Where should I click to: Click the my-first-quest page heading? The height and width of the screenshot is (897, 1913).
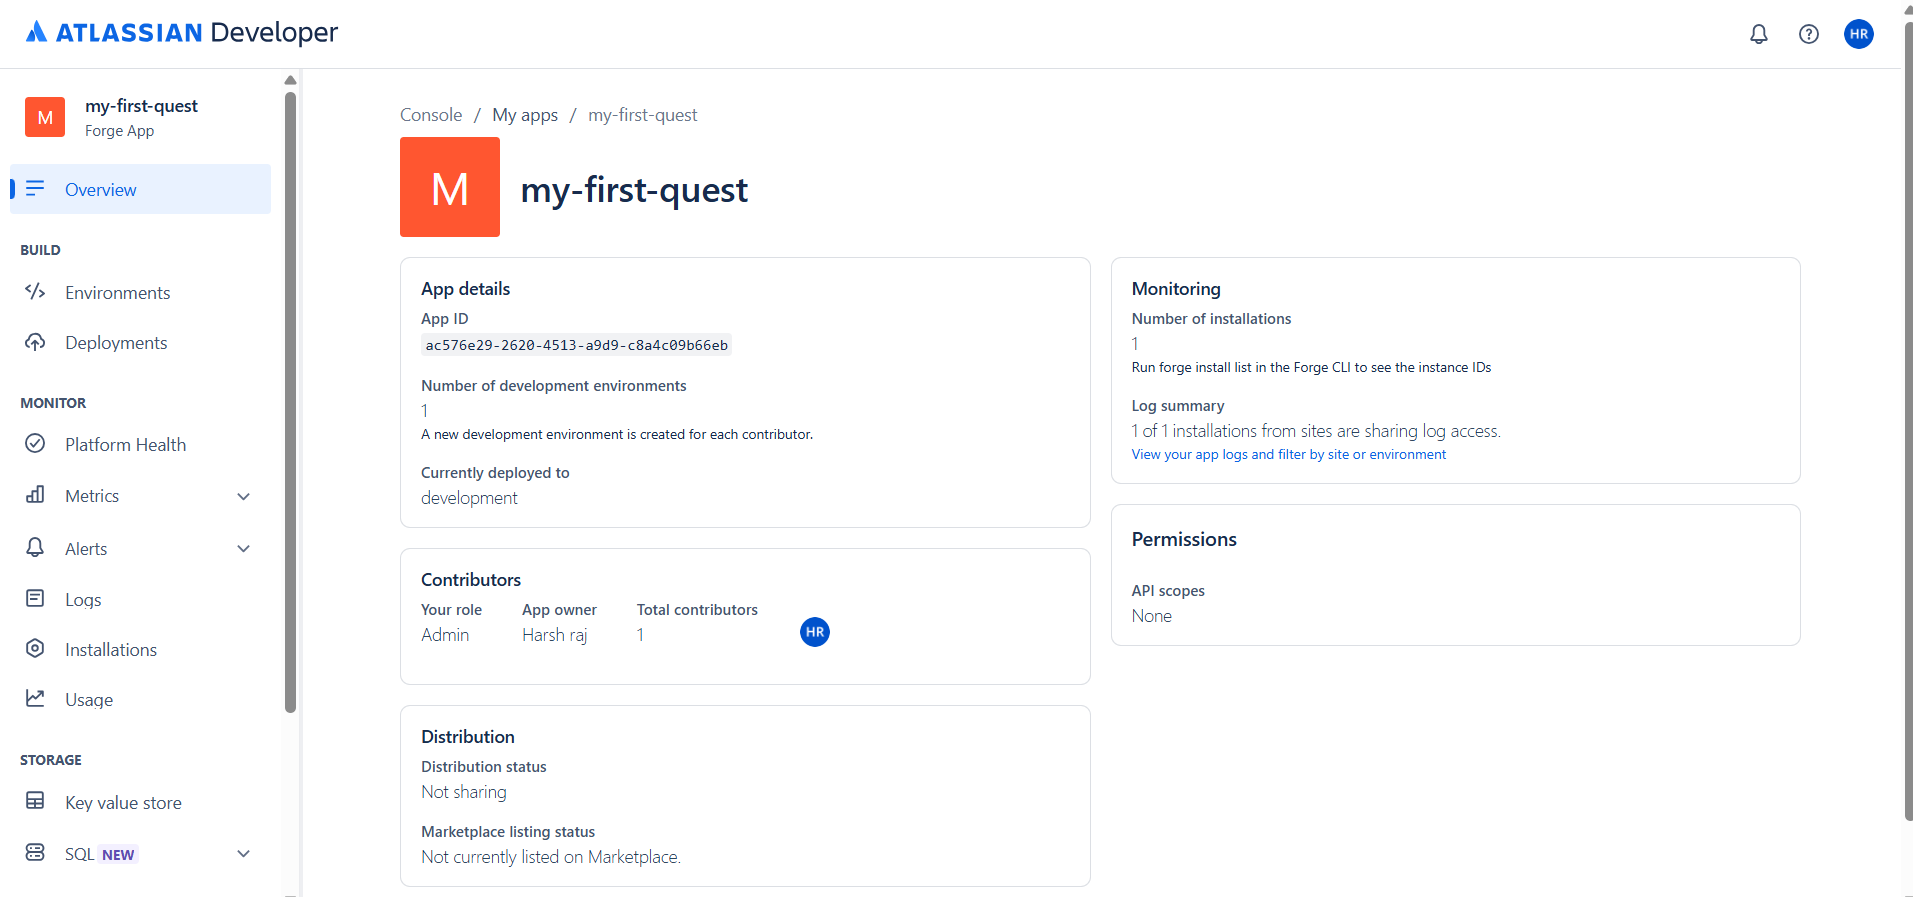click(x=634, y=190)
